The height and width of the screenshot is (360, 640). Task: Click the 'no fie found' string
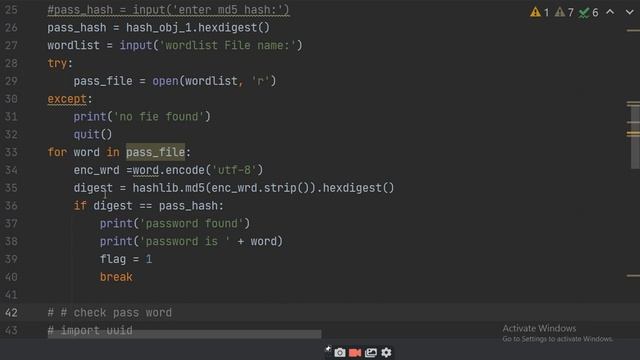[x=158, y=117]
